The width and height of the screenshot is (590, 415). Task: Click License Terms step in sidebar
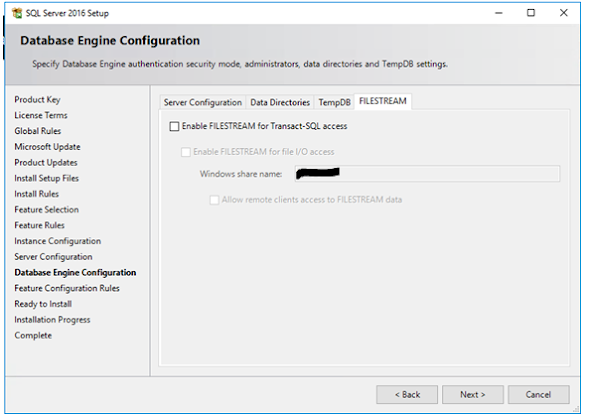tap(41, 116)
